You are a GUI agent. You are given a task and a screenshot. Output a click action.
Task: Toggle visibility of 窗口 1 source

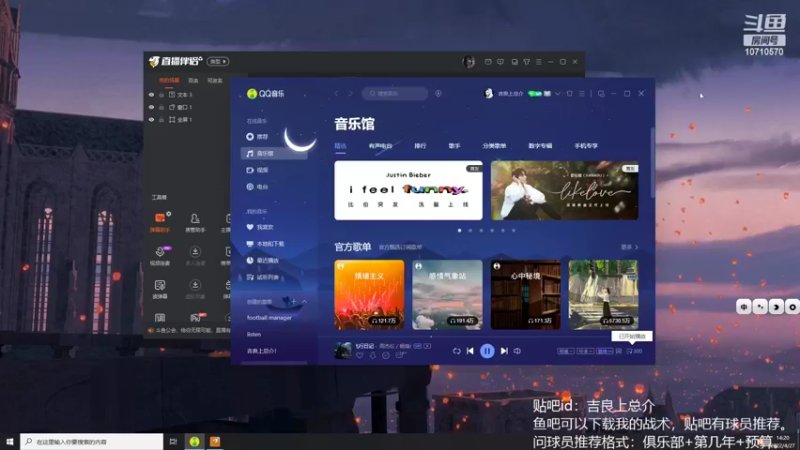[151, 107]
